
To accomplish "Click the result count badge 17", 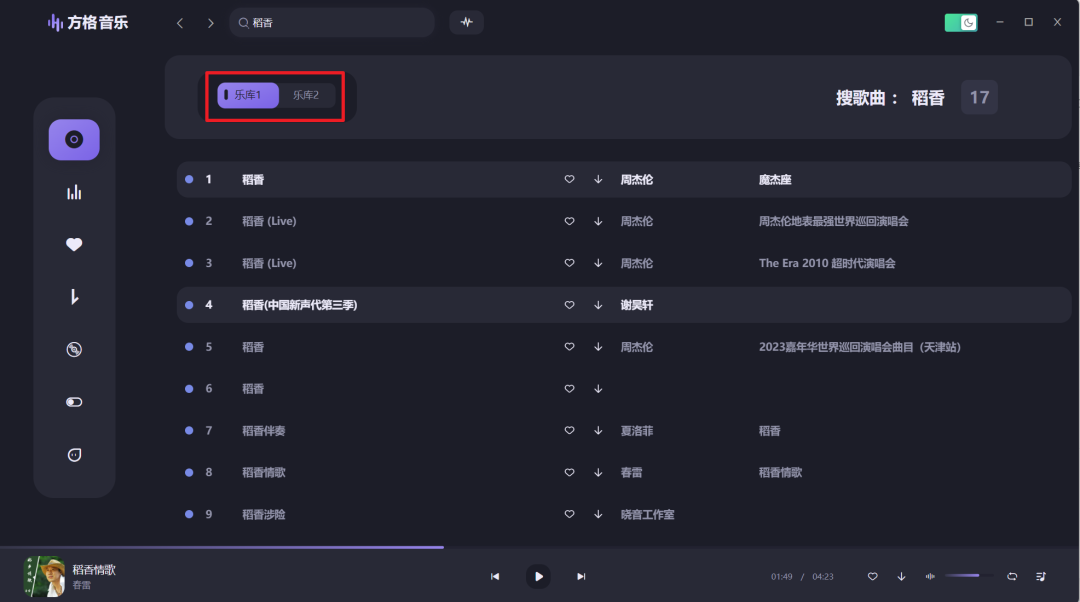I will (x=979, y=97).
